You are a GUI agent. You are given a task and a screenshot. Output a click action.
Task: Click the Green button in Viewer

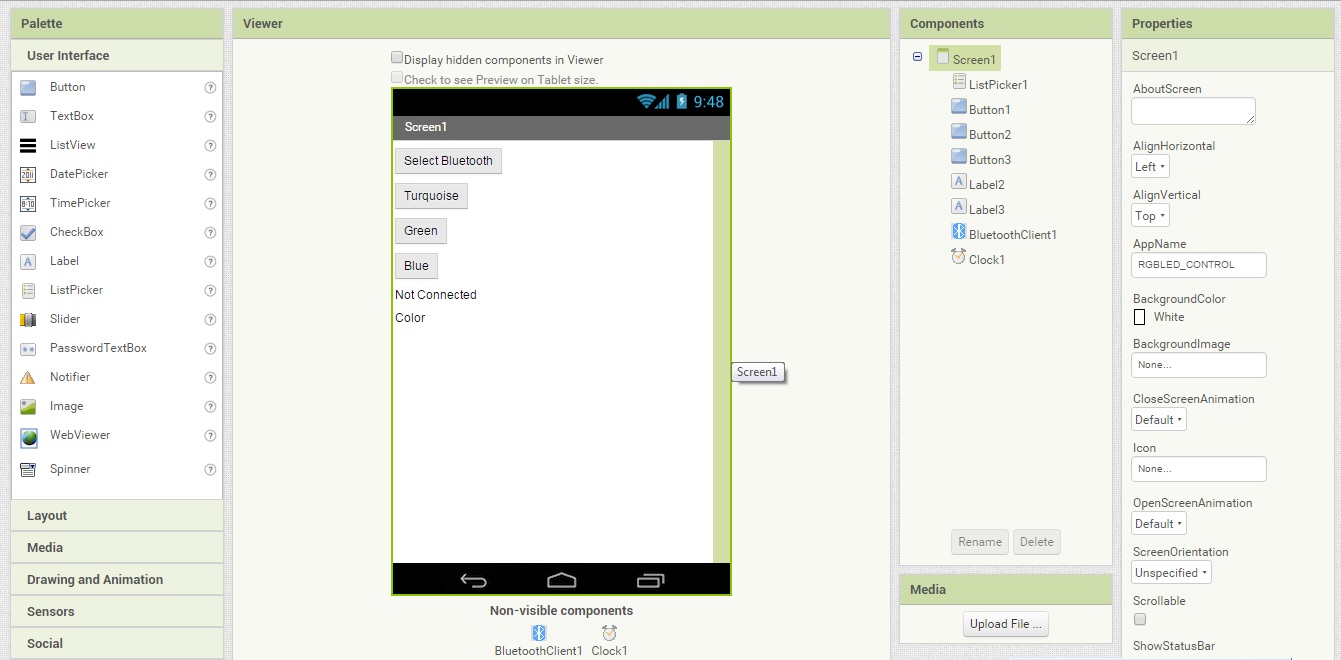click(x=421, y=231)
